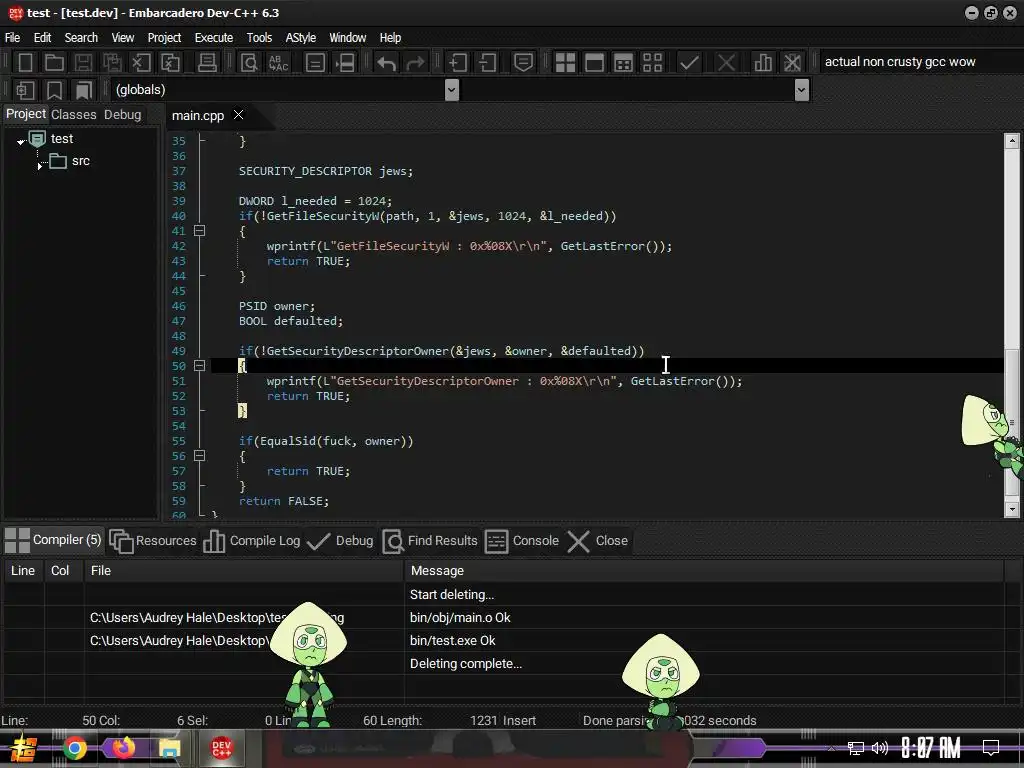Click the Stop execution X icon

point(726,63)
